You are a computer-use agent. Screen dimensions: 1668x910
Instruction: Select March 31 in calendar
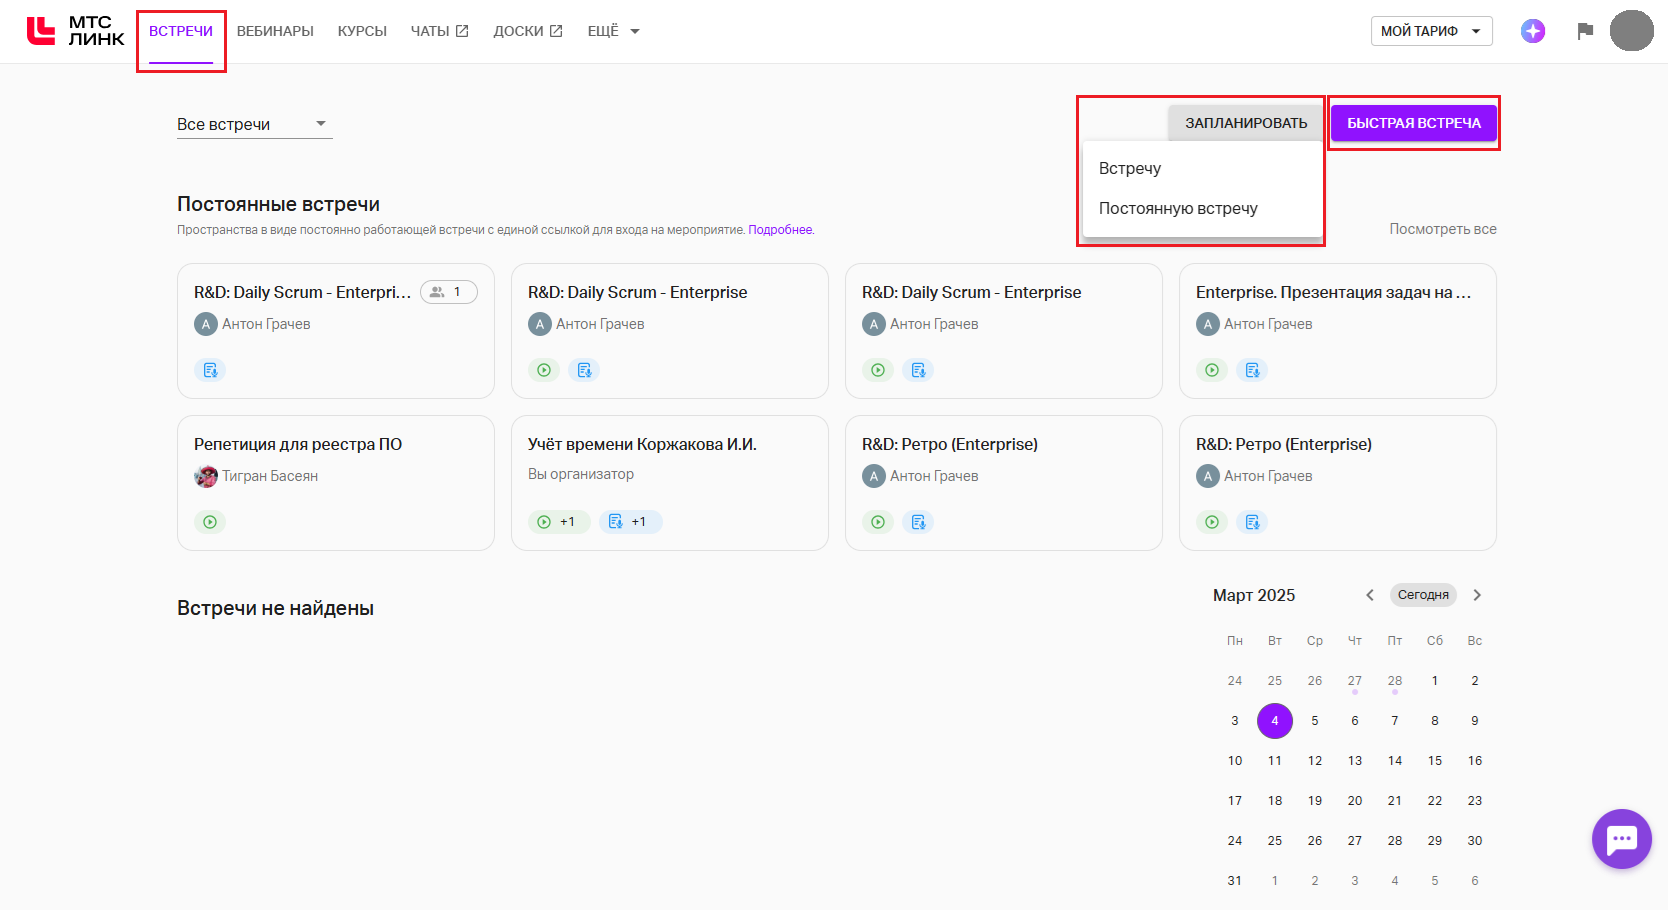tap(1235, 881)
